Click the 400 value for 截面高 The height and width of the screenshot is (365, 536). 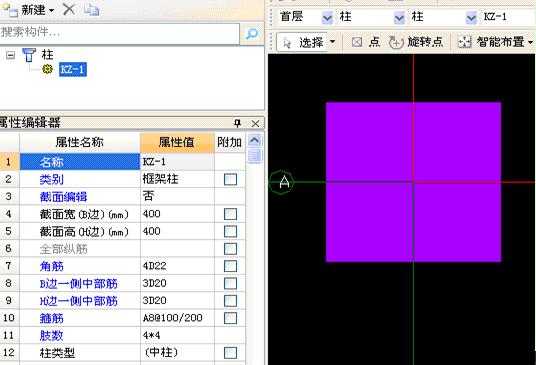[177, 231]
